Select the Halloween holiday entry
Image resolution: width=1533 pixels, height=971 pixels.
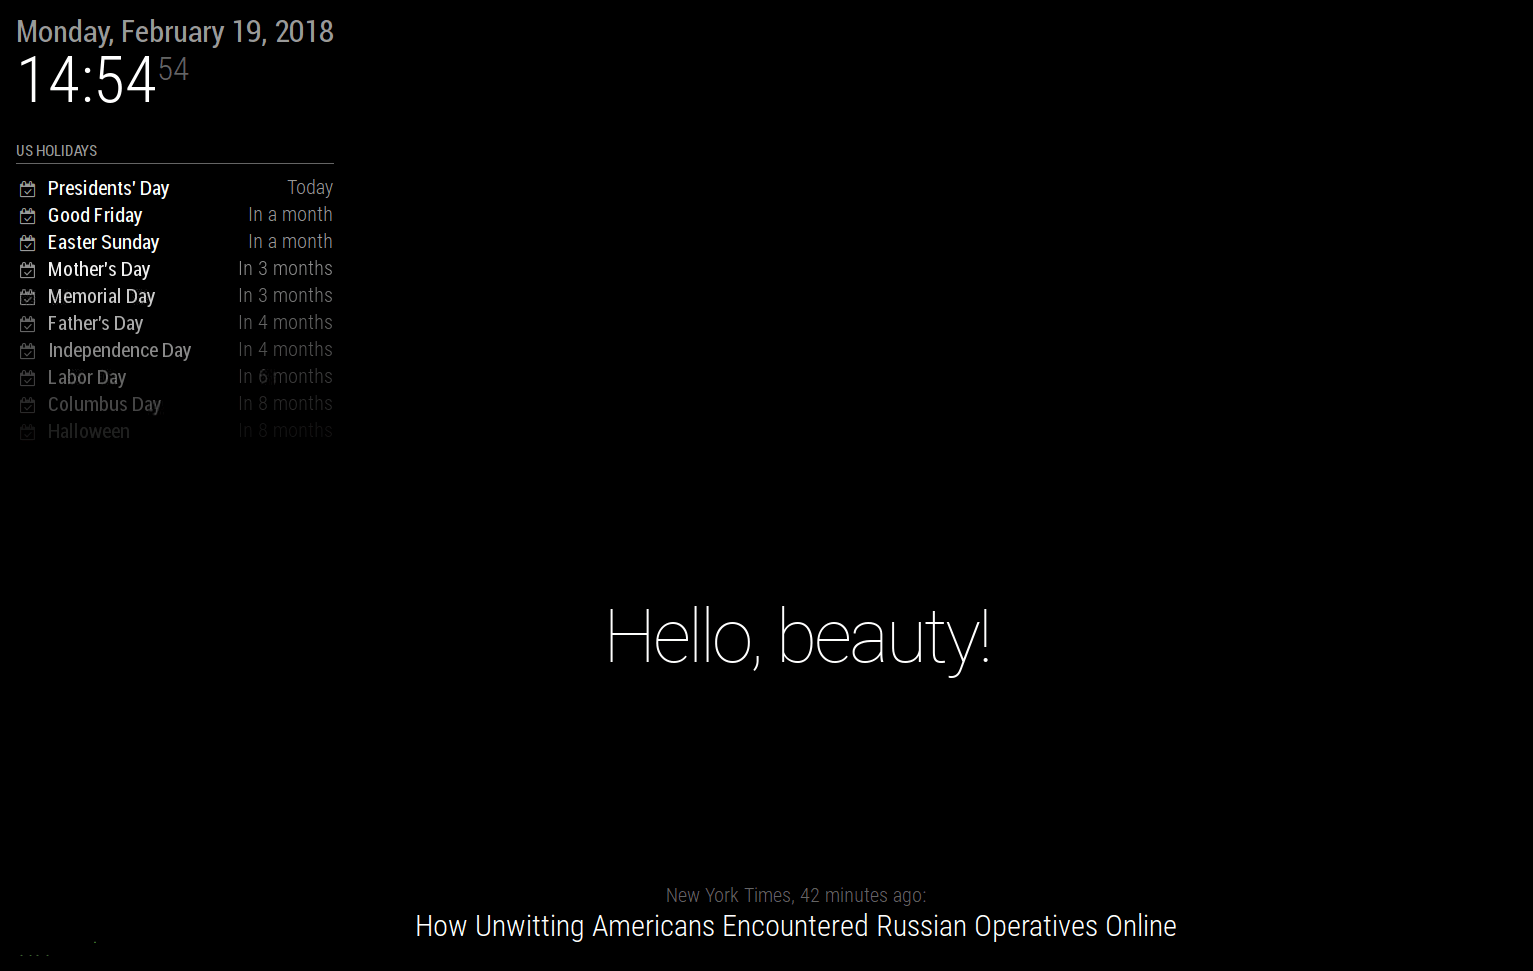[x=89, y=431]
